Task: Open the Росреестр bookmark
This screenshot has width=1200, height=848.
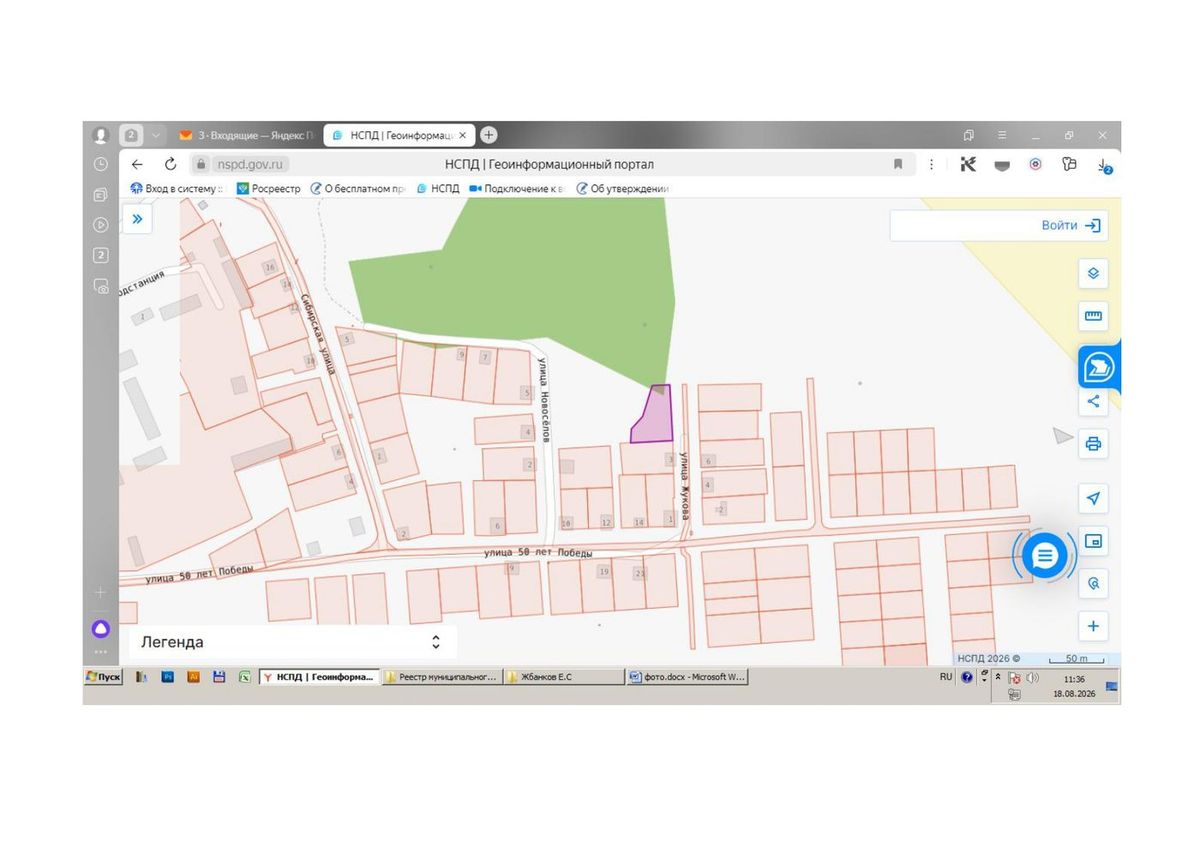Action: [x=269, y=188]
